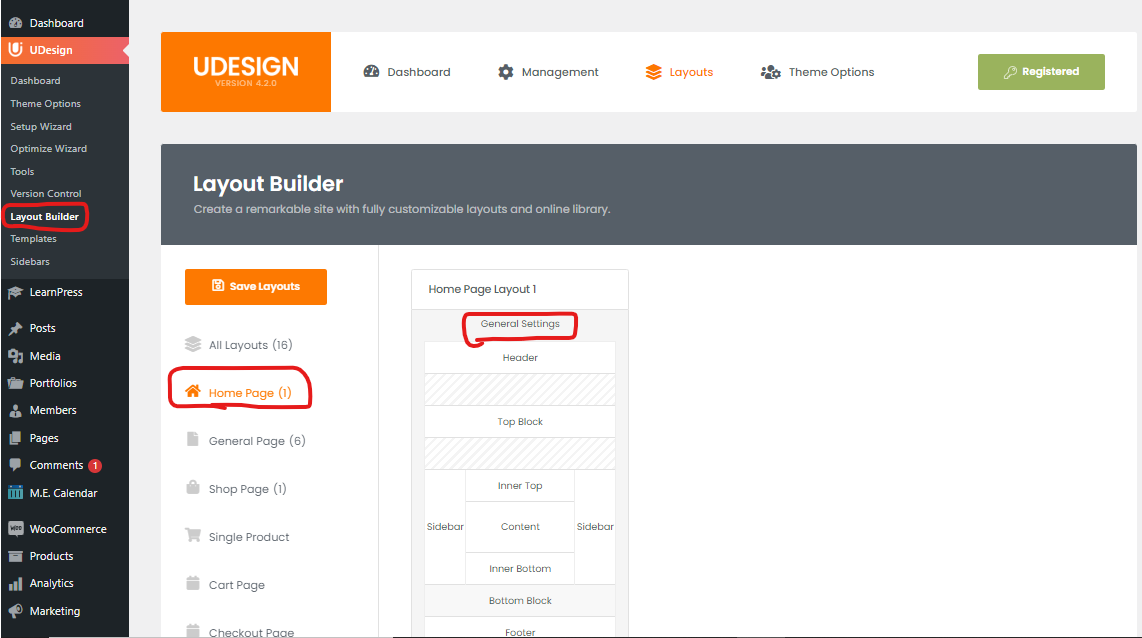Open Version Control submenu item
Image resolution: width=1142 pixels, height=638 pixels.
point(46,194)
